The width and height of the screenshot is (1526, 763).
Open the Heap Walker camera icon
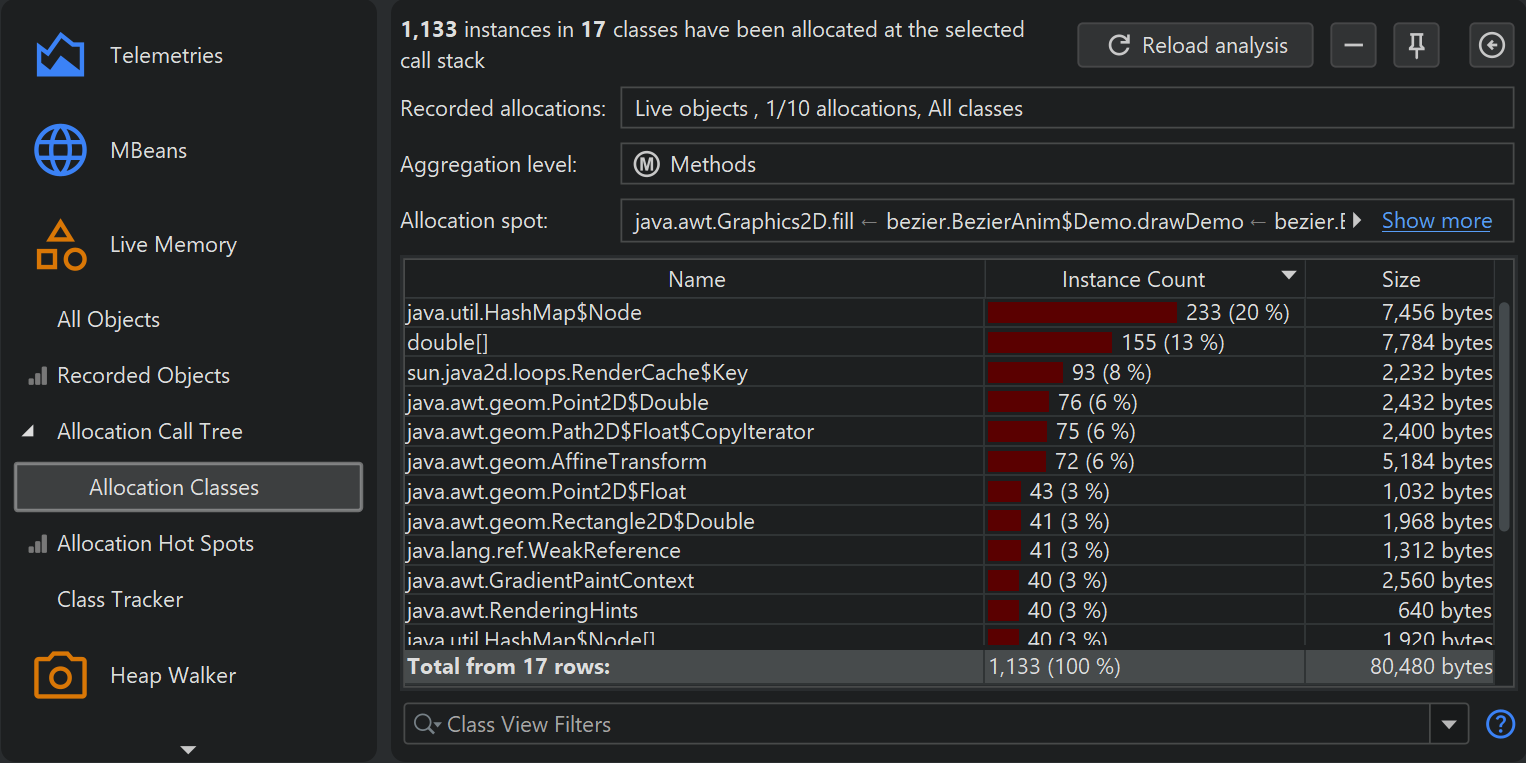click(60, 676)
